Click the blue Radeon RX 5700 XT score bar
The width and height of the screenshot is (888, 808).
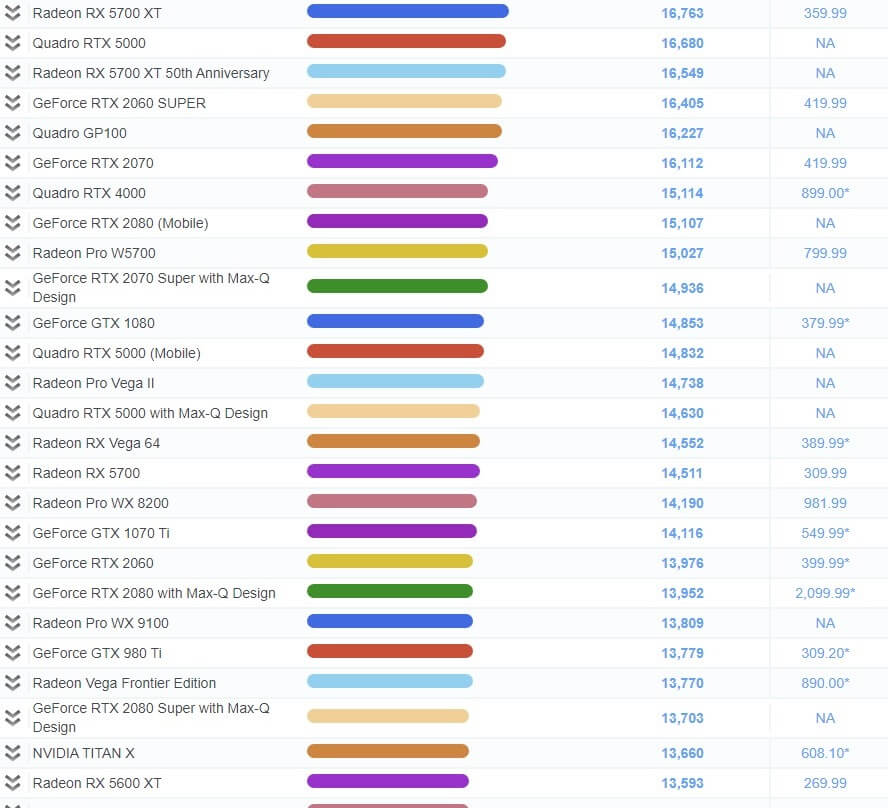(x=408, y=11)
